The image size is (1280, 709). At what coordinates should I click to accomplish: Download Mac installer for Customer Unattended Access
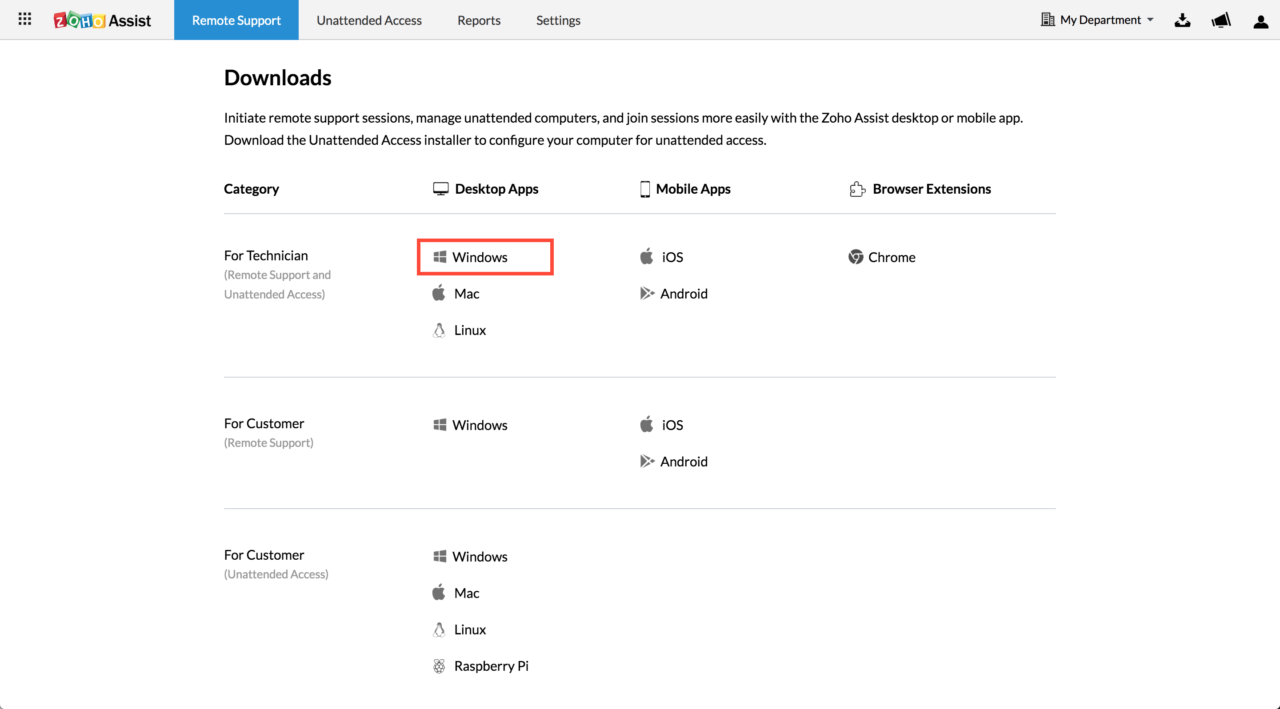pos(466,593)
